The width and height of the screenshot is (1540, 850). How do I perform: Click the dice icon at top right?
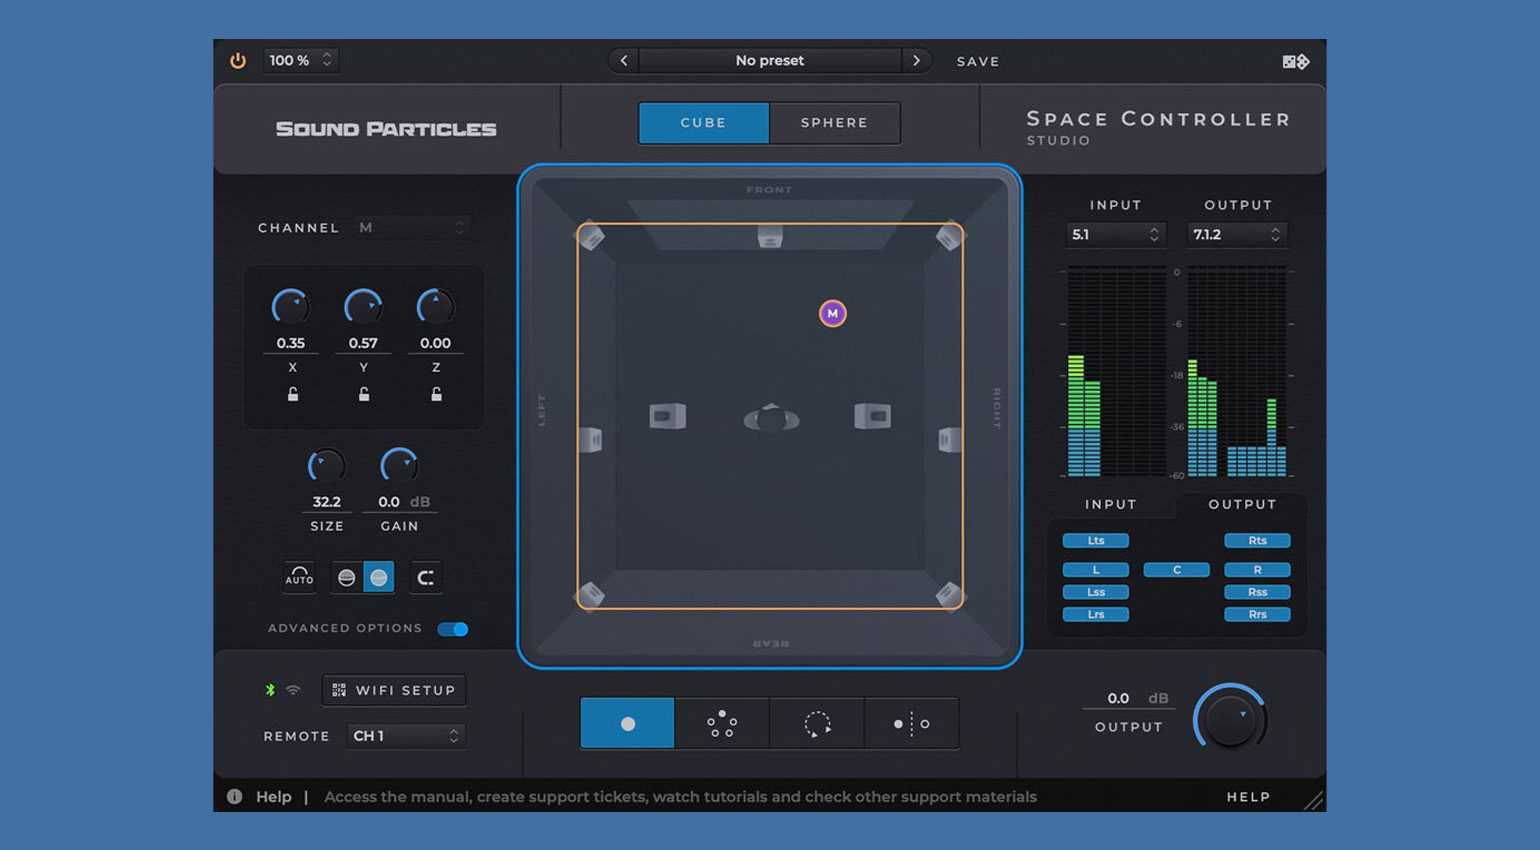tap(1296, 62)
